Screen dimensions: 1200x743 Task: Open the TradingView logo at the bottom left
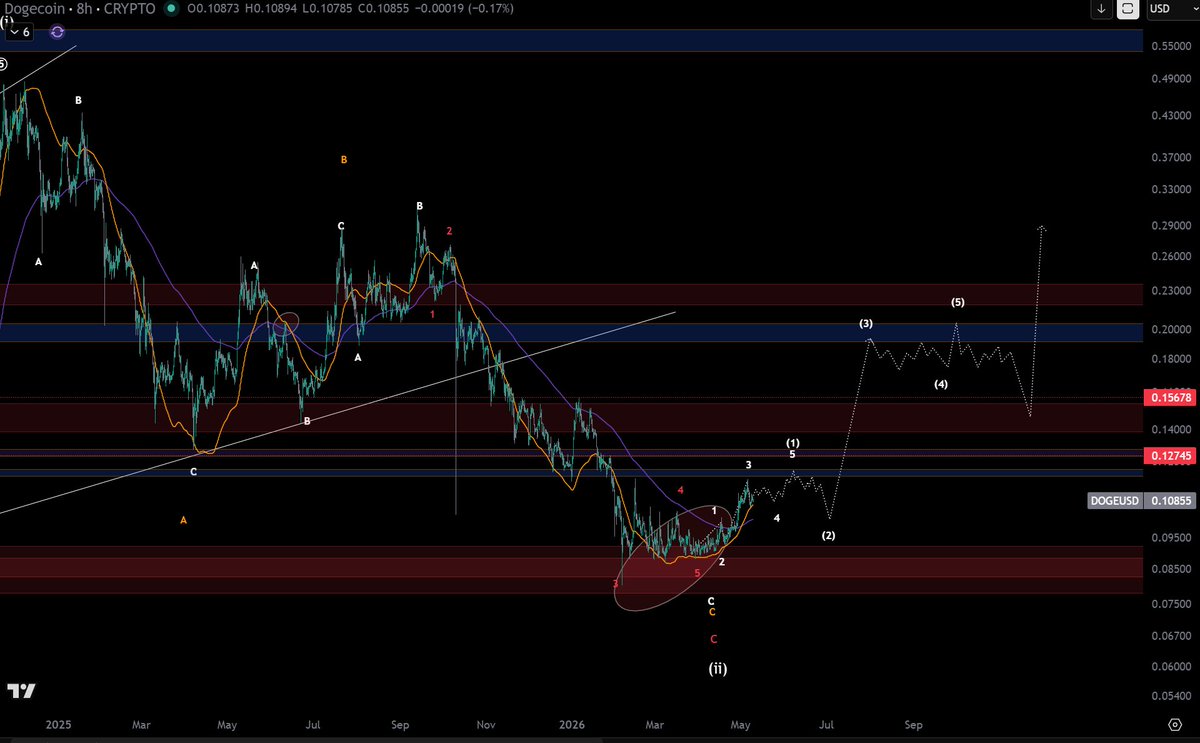click(x=21, y=691)
